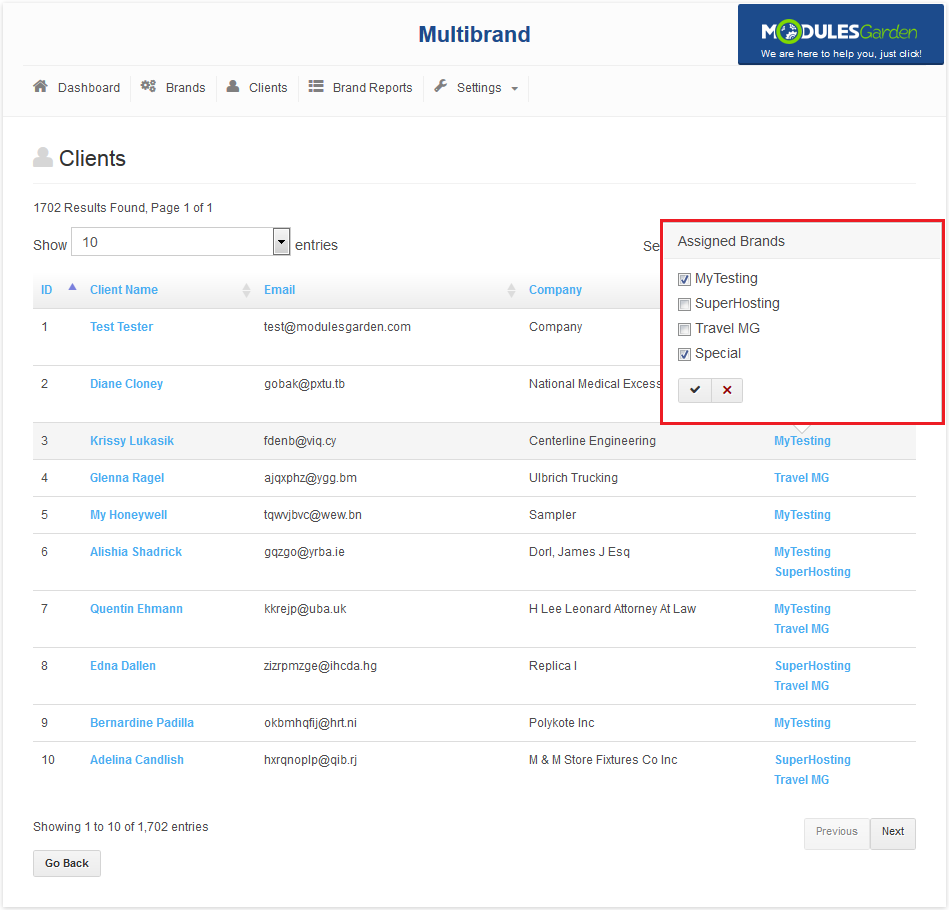Click Travel MG brand for Adelina Candlish
The height and width of the screenshot is (910, 950).
801,780
